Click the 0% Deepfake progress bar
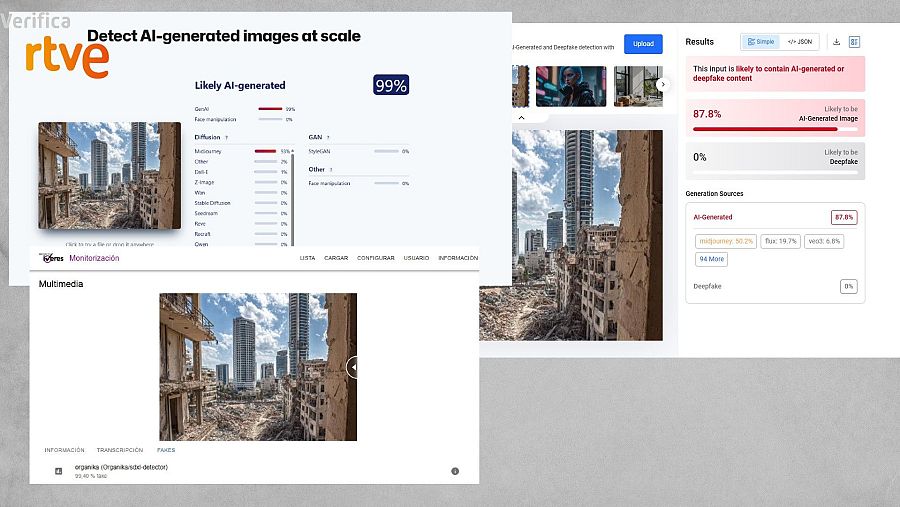This screenshot has height=507, width=900. coord(775,172)
